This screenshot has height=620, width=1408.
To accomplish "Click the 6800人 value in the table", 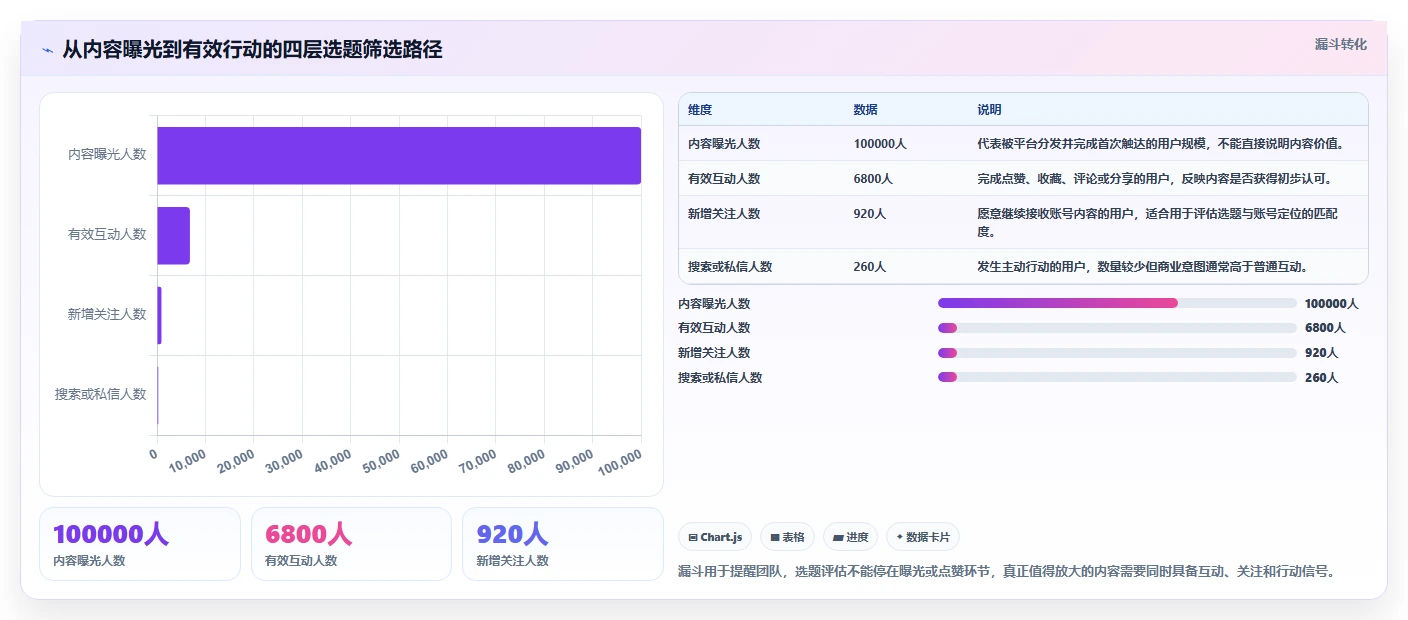I will coord(873,179).
